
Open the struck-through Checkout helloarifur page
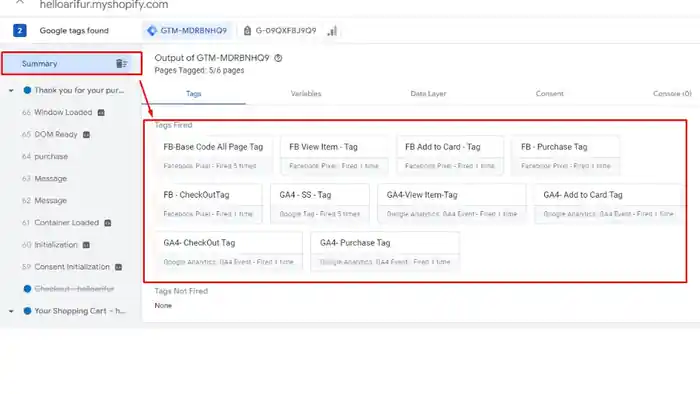(74, 289)
